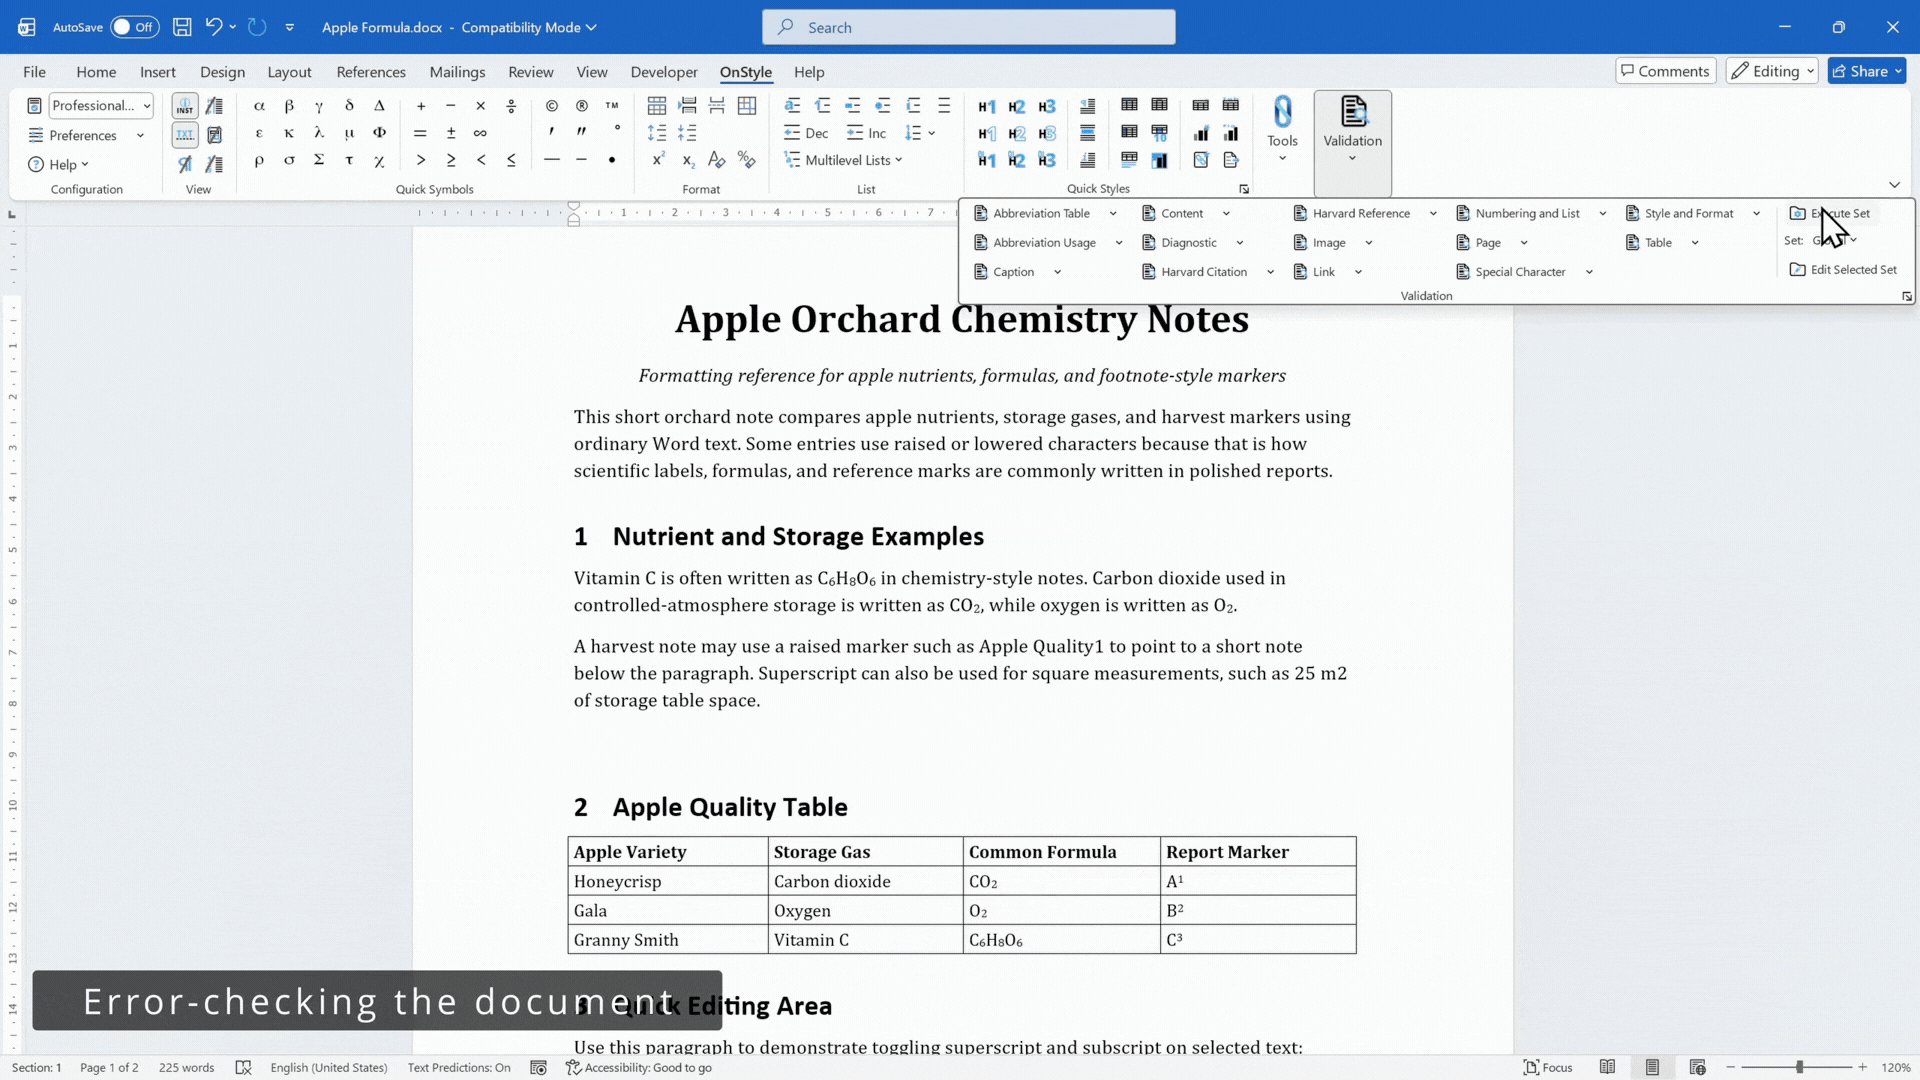The height and width of the screenshot is (1080, 1920).
Task: Expand the Abbreviation Table dropdown arrow
Action: click(x=1113, y=213)
